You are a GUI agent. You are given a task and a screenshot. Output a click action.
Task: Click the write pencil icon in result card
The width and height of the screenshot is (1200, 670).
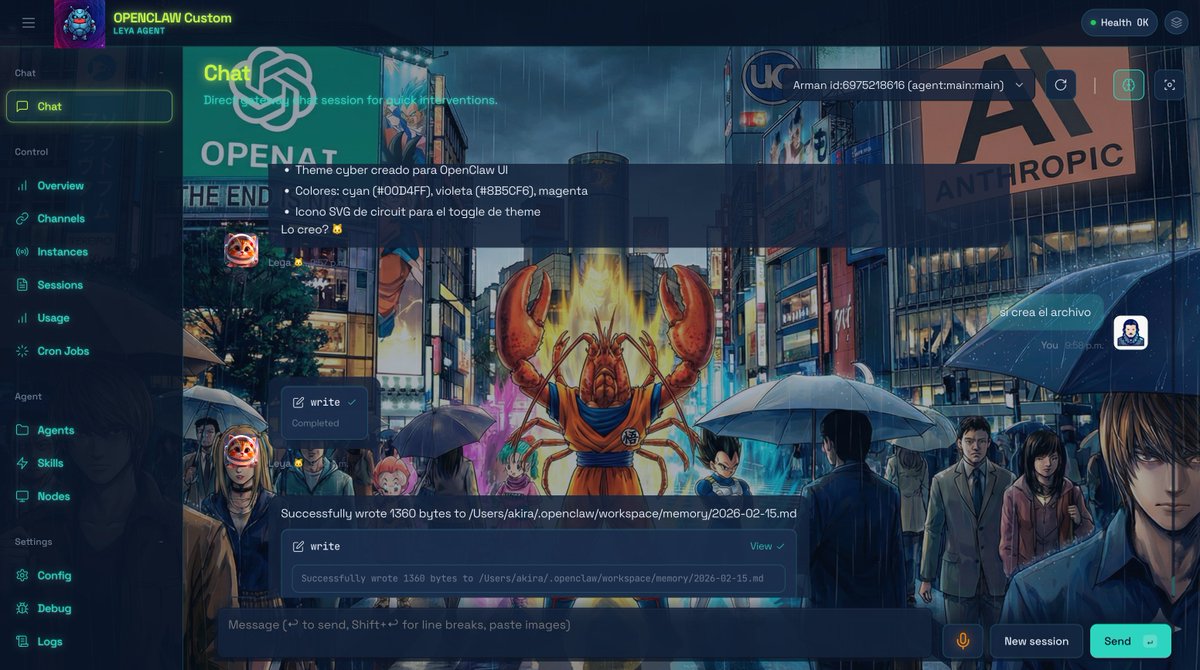coord(298,547)
